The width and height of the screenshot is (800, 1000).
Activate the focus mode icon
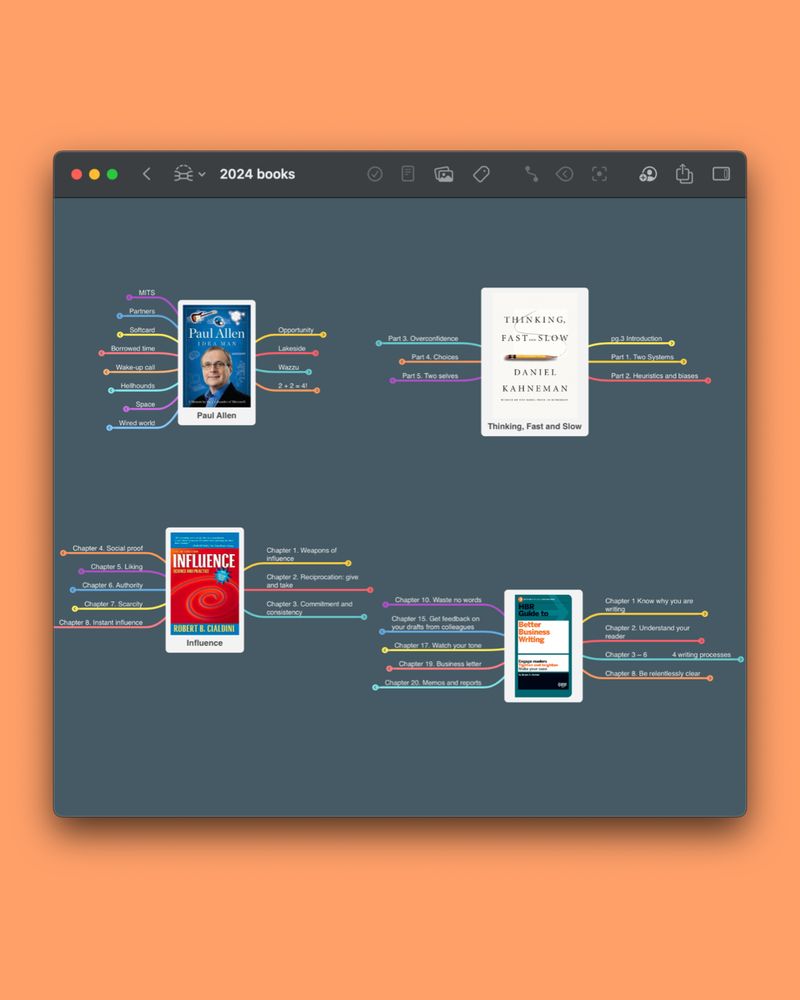[x=599, y=174]
